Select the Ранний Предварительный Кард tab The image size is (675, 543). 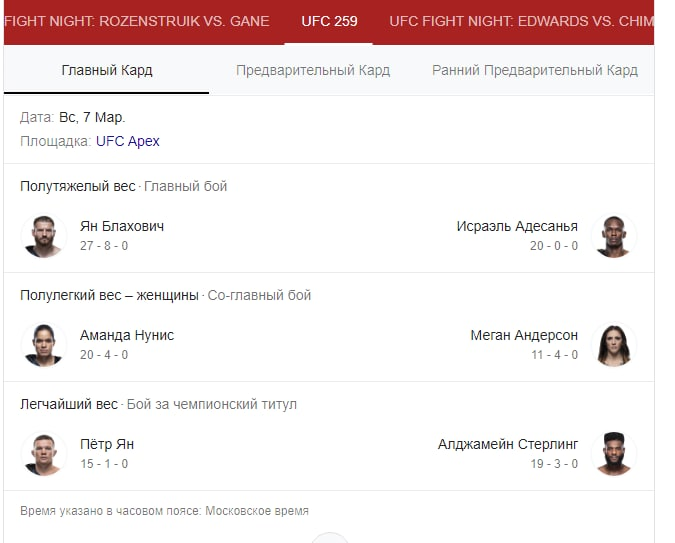(534, 71)
